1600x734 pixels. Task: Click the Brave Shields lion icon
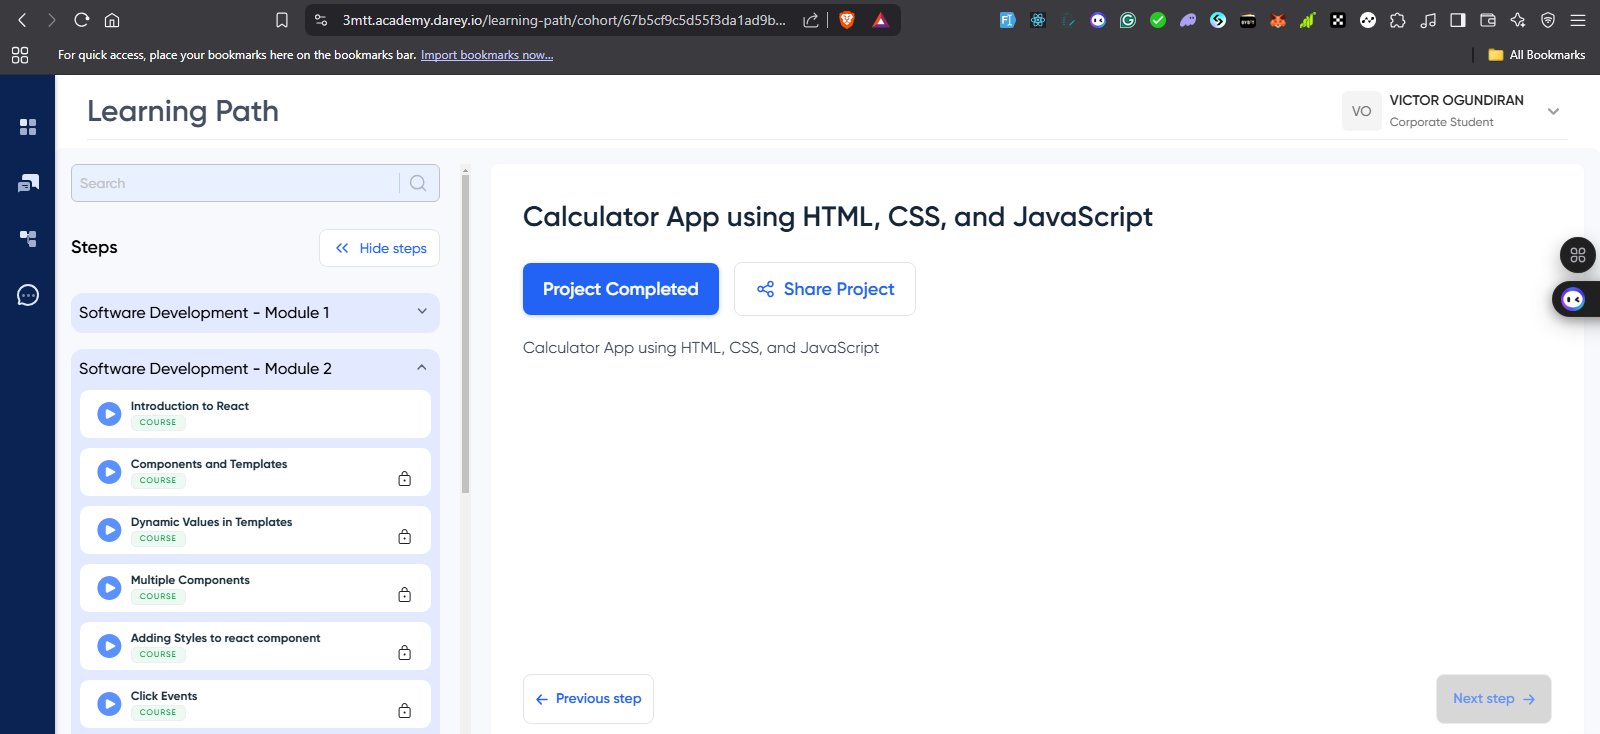click(847, 20)
